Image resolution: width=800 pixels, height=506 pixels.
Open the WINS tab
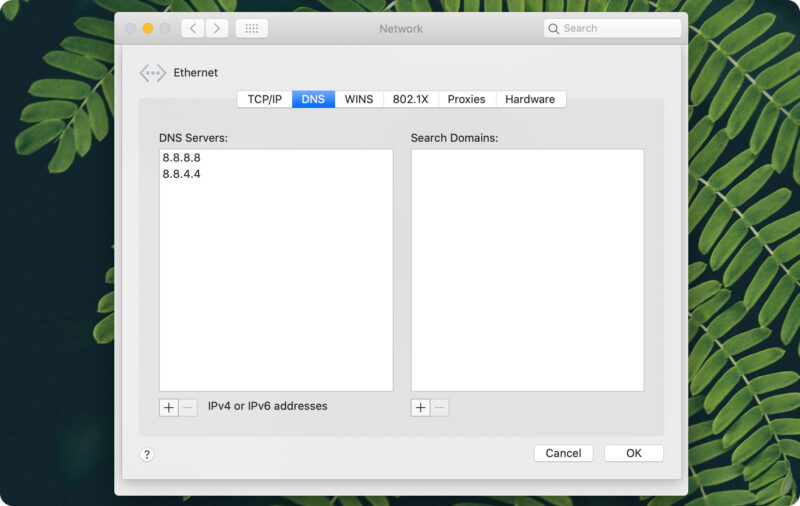point(359,99)
